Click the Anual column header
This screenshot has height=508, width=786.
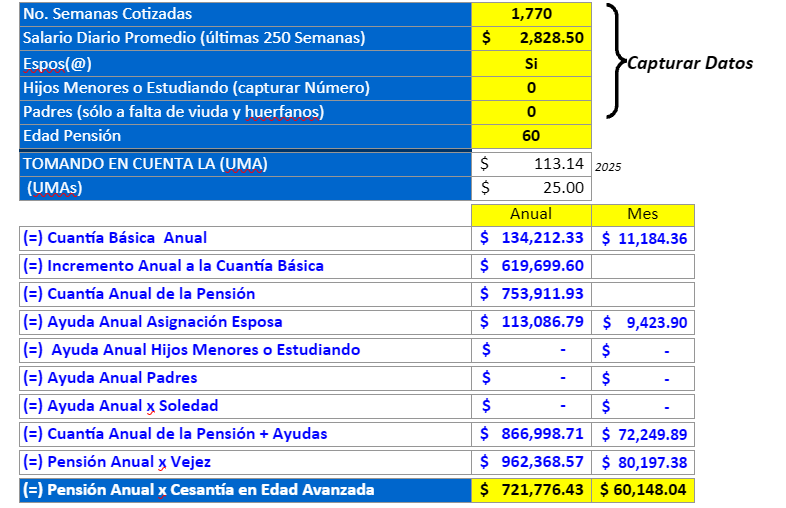click(531, 214)
